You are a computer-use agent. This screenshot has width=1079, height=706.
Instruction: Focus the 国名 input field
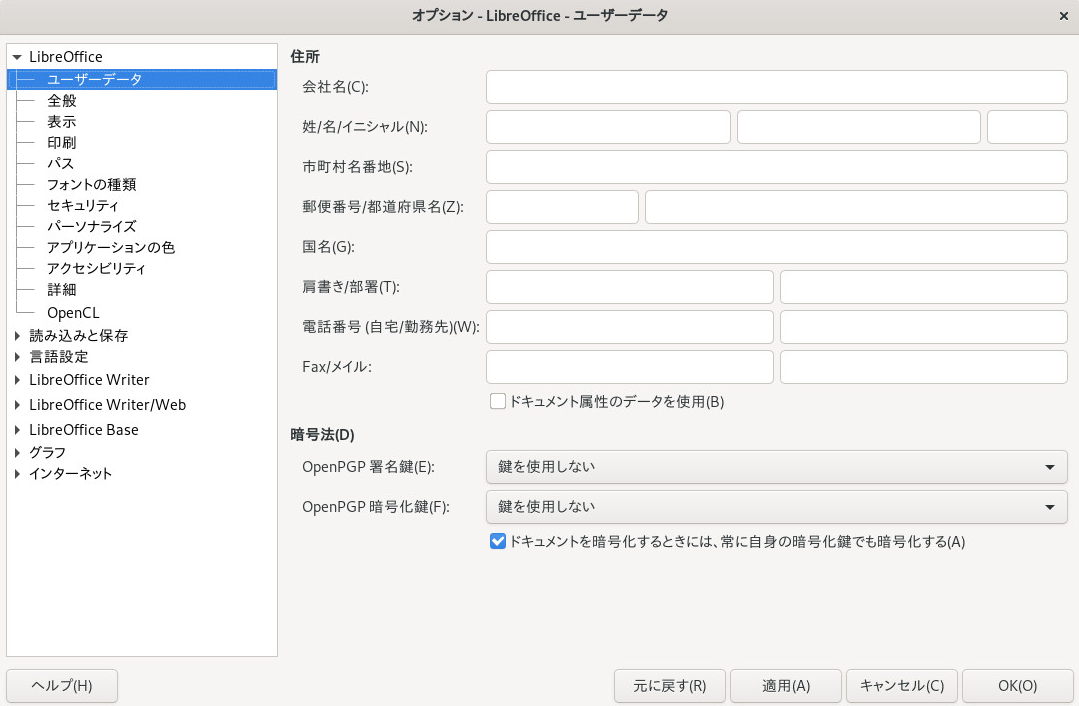[776, 247]
